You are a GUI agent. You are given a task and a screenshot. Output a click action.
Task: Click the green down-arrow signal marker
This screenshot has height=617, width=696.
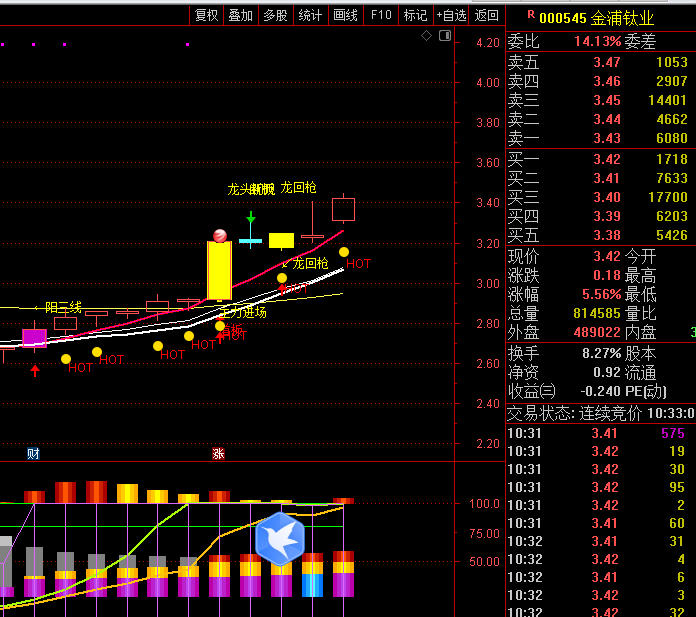tap(251, 217)
